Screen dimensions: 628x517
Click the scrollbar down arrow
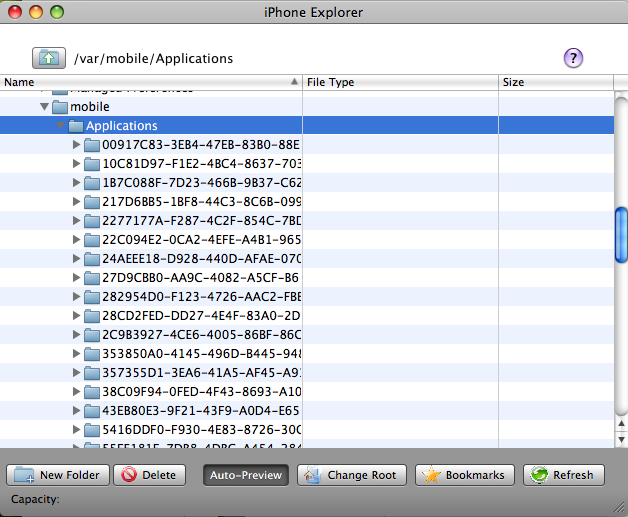[x=621, y=440]
